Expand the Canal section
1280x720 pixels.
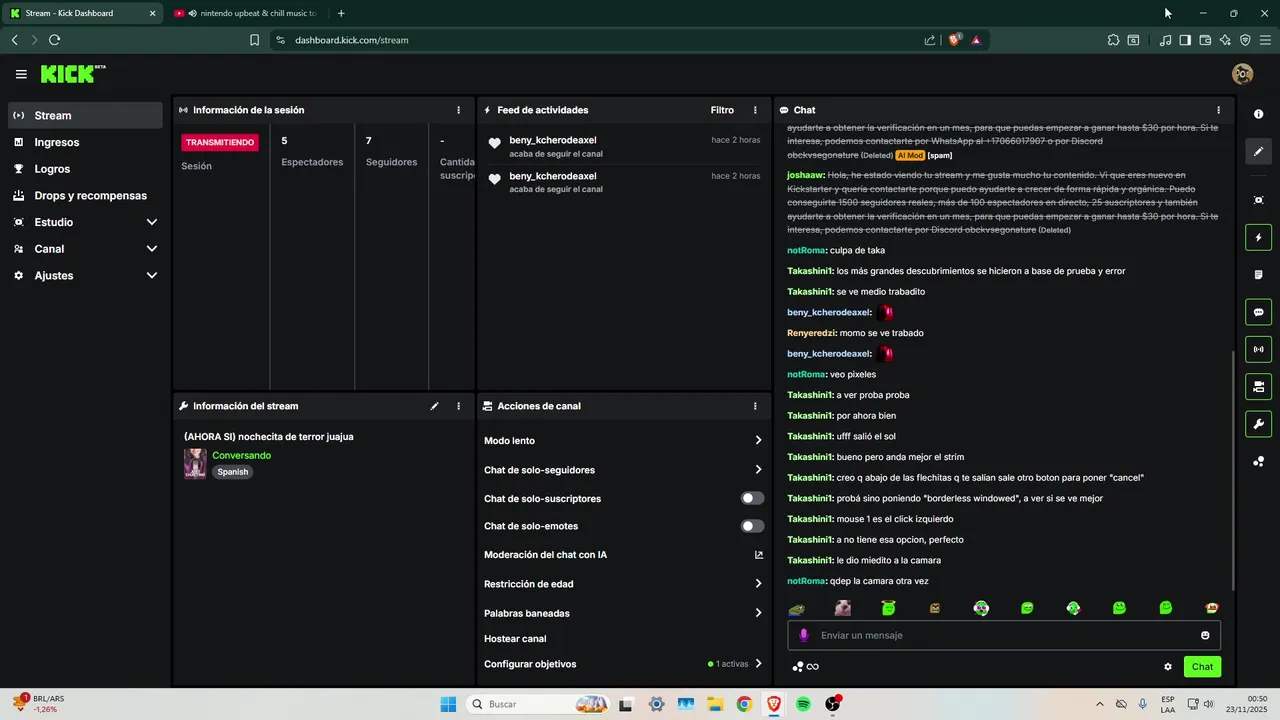86,249
